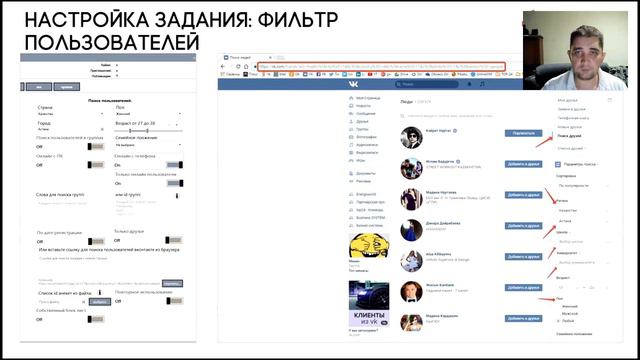Open the music note icon in VK header
This screenshot has width=640, height=360.
[482, 84]
